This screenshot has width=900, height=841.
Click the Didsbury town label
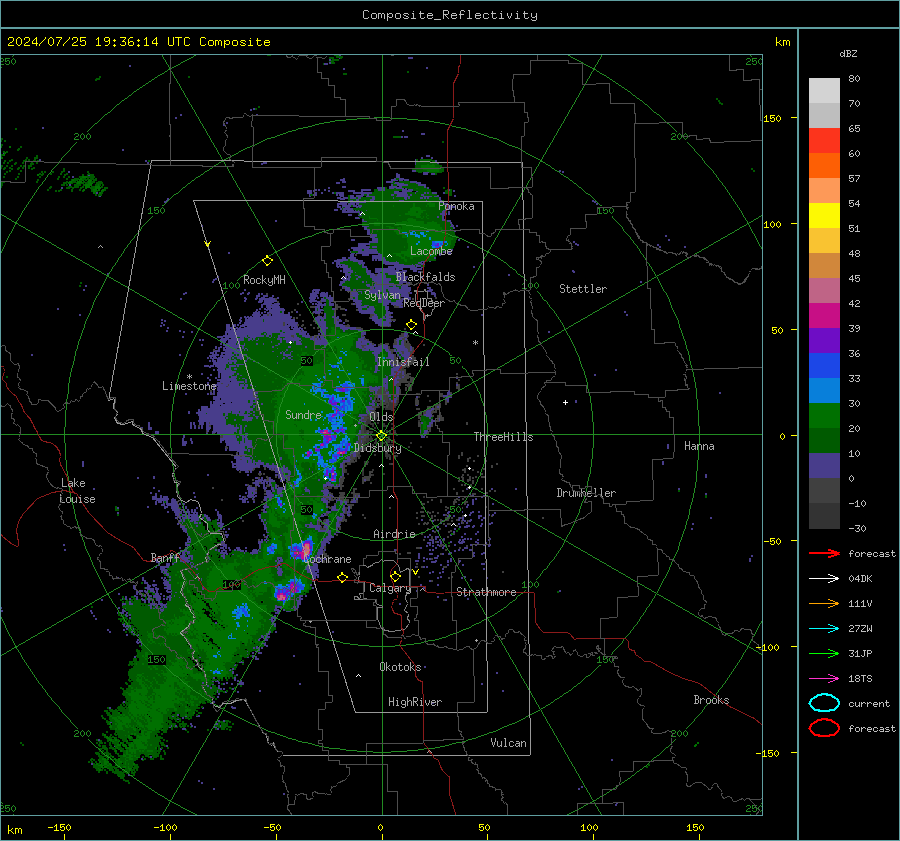click(x=377, y=448)
